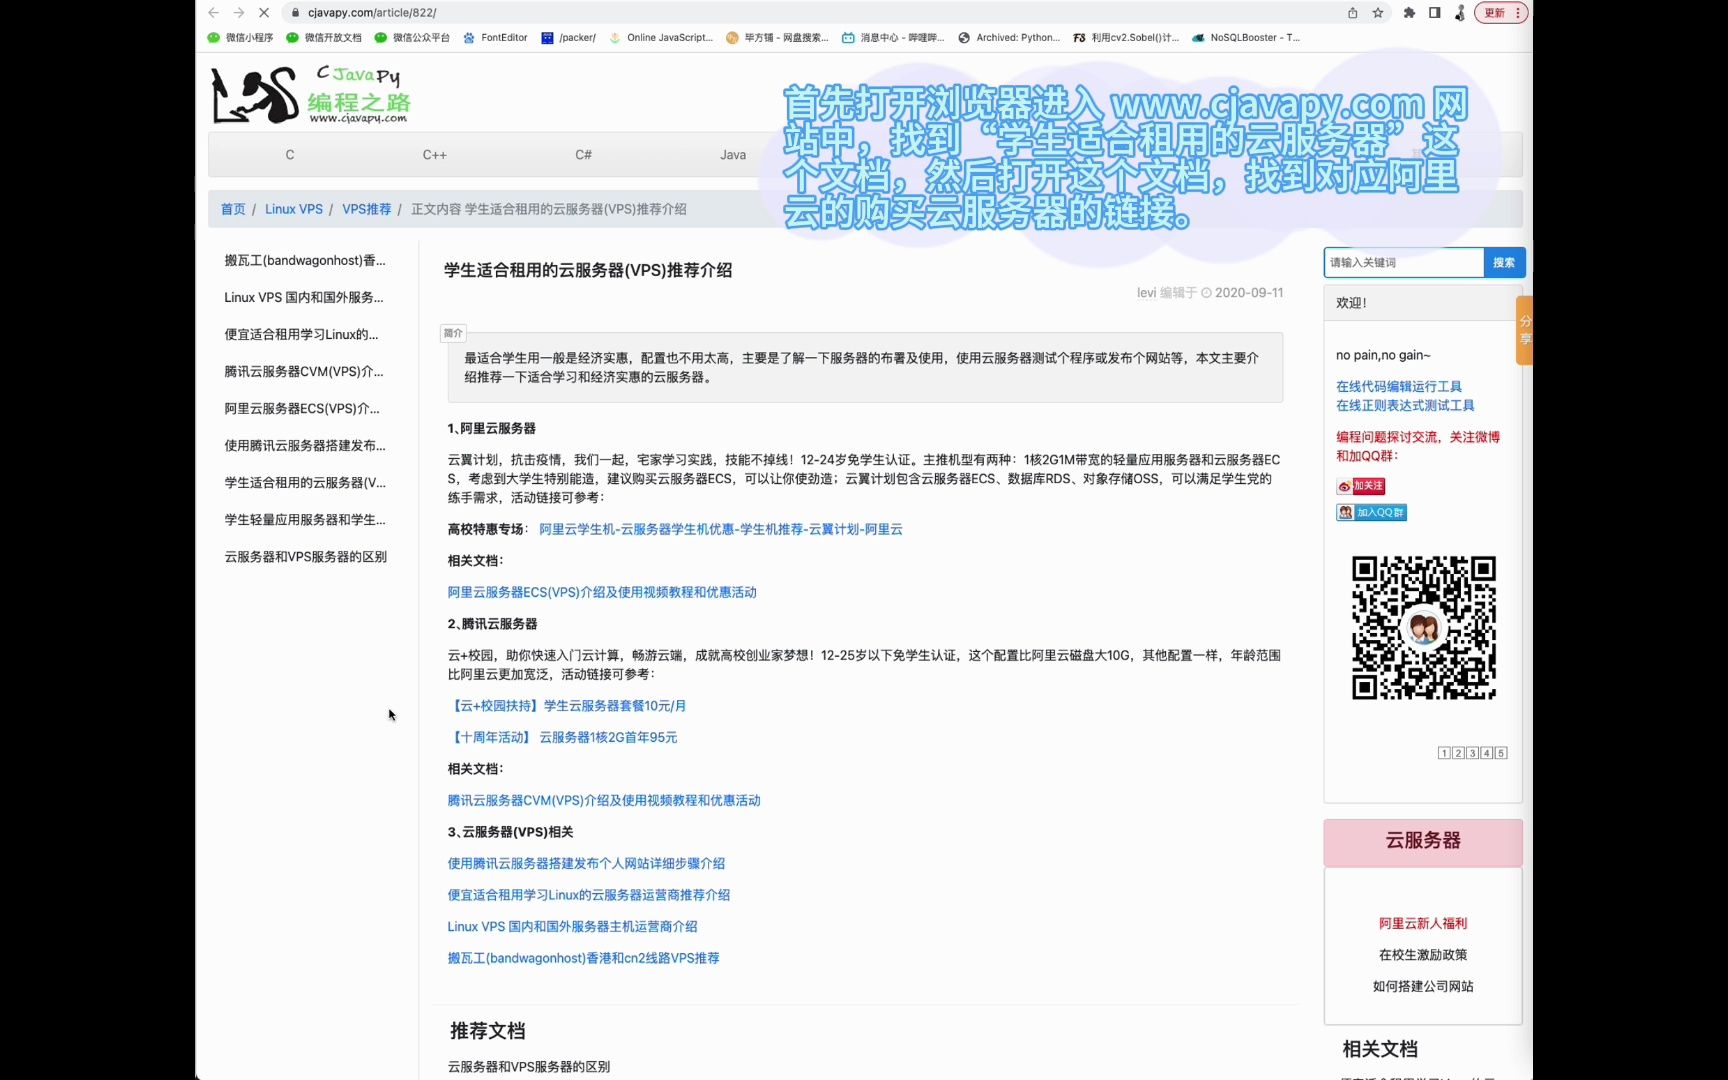This screenshot has width=1728, height=1080.
Task: Open 在线正则表达式测试工具 link
Action: point(1405,405)
